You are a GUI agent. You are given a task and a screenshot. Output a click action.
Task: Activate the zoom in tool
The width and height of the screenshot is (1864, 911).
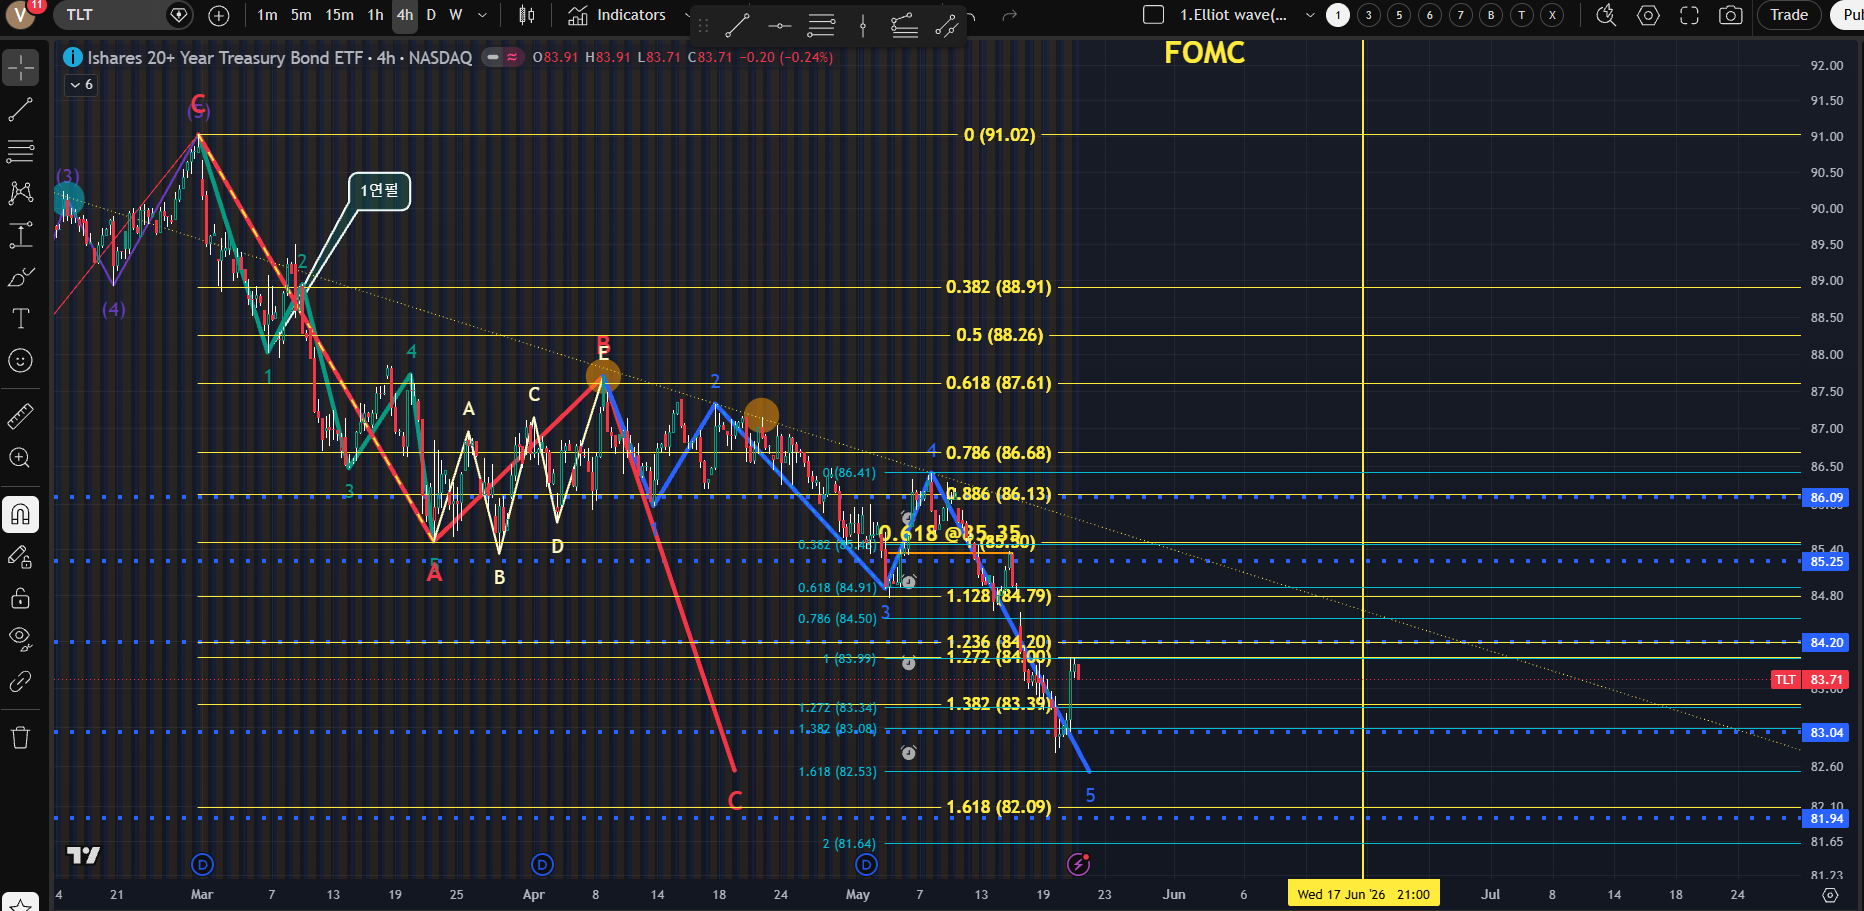(x=21, y=458)
